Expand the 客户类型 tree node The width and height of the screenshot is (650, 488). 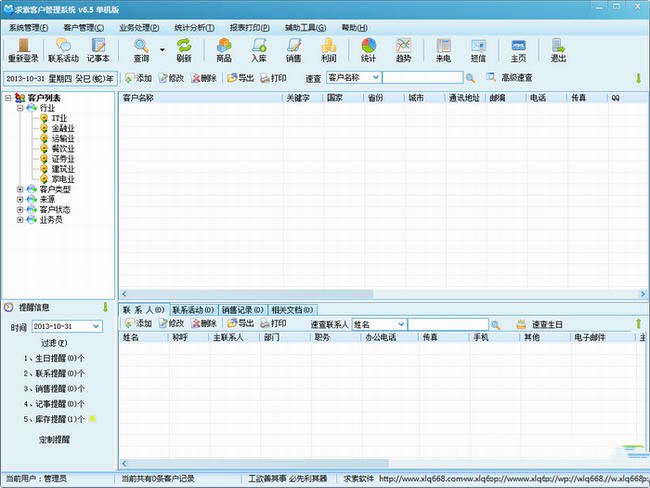(20, 189)
